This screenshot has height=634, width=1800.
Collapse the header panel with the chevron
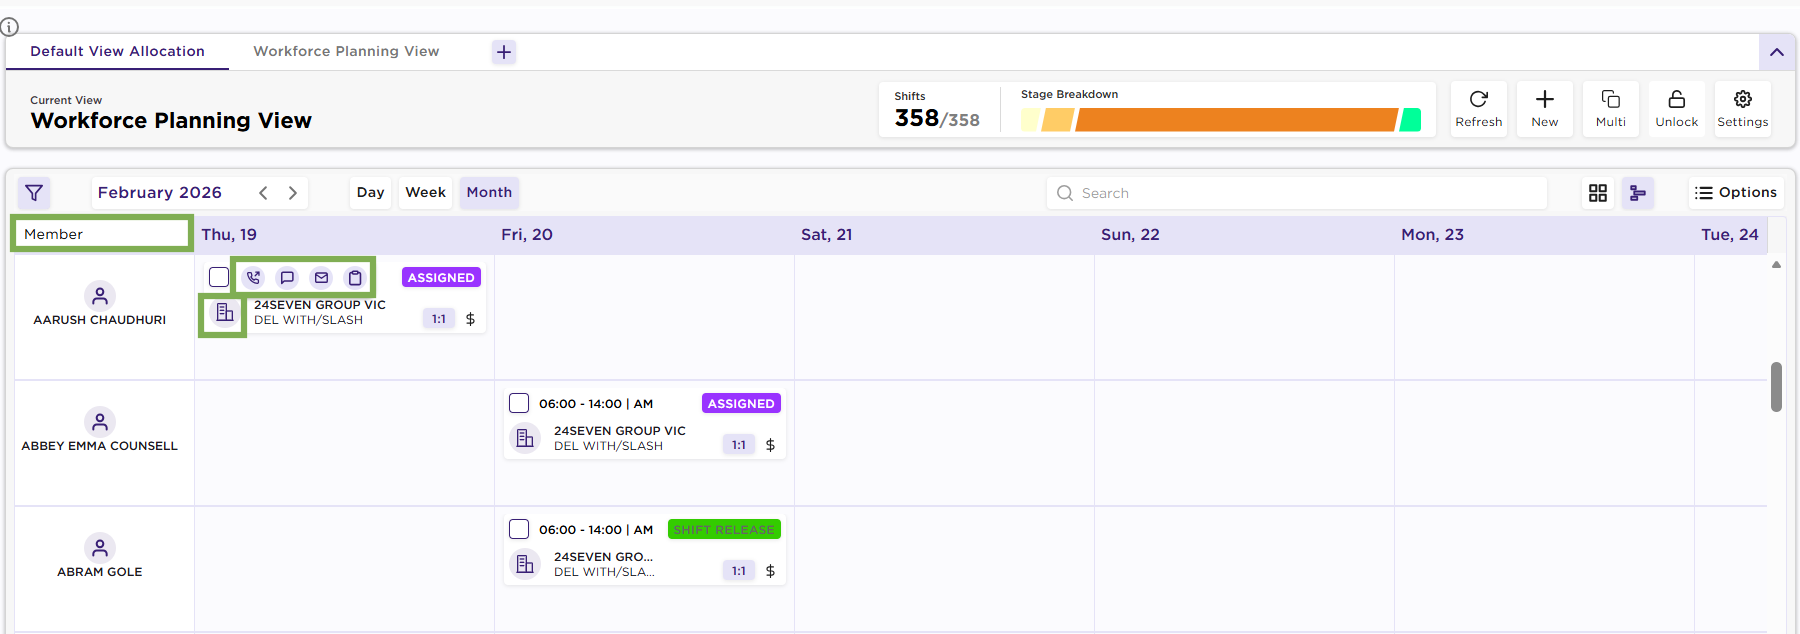pyautogui.click(x=1777, y=52)
